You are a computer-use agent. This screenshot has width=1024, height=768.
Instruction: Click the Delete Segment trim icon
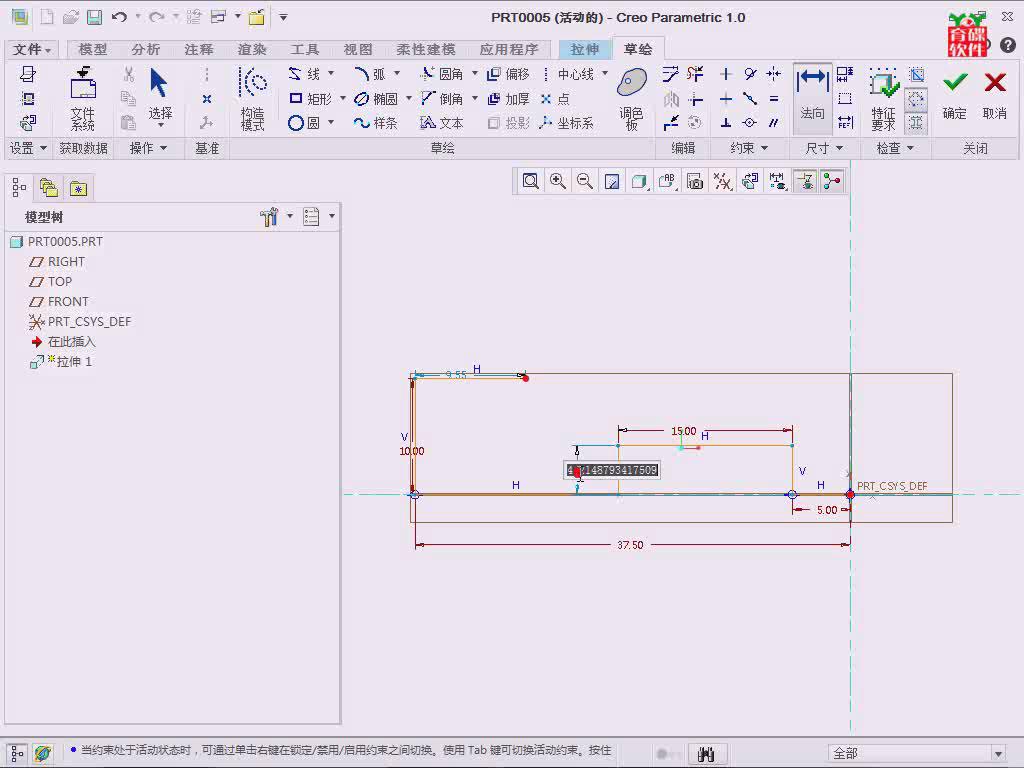pyautogui.click(x=696, y=74)
